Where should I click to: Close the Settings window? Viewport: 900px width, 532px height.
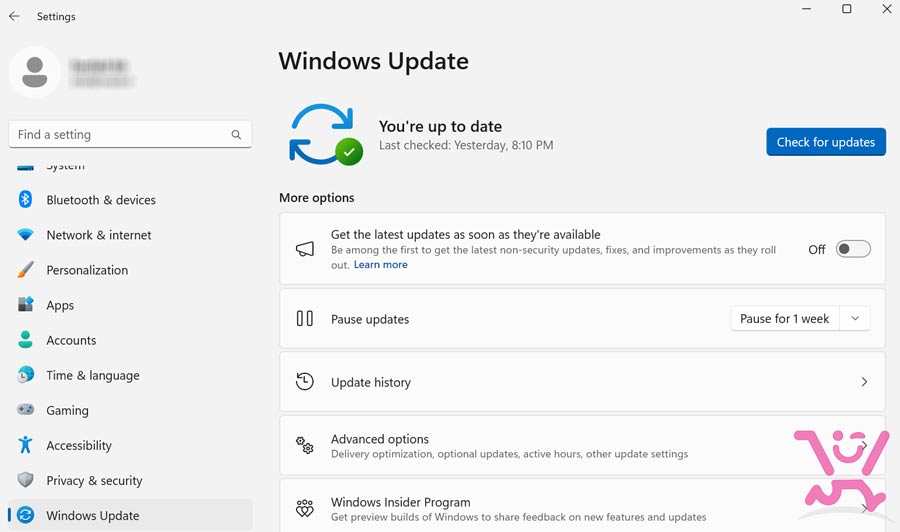(x=886, y=9)
